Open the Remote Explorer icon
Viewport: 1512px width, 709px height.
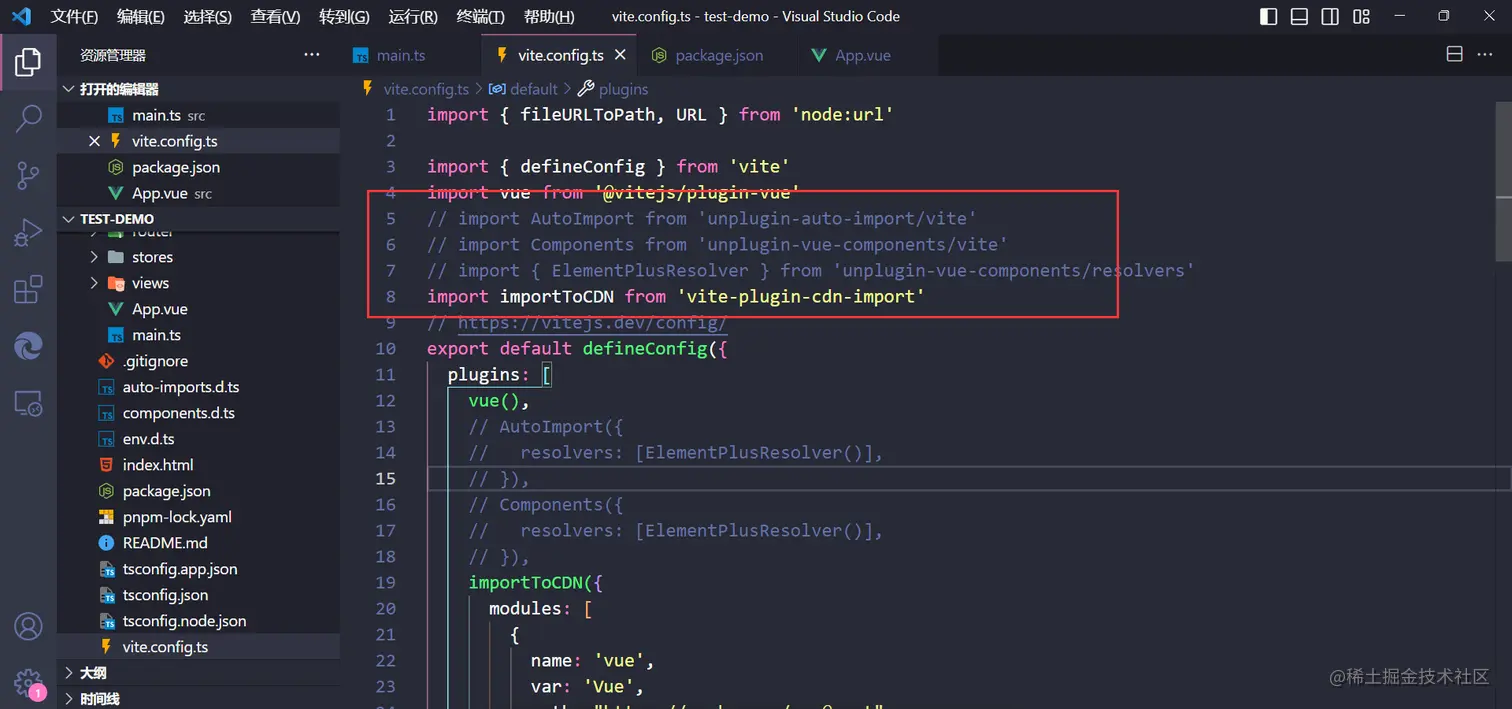pos(28,403)
